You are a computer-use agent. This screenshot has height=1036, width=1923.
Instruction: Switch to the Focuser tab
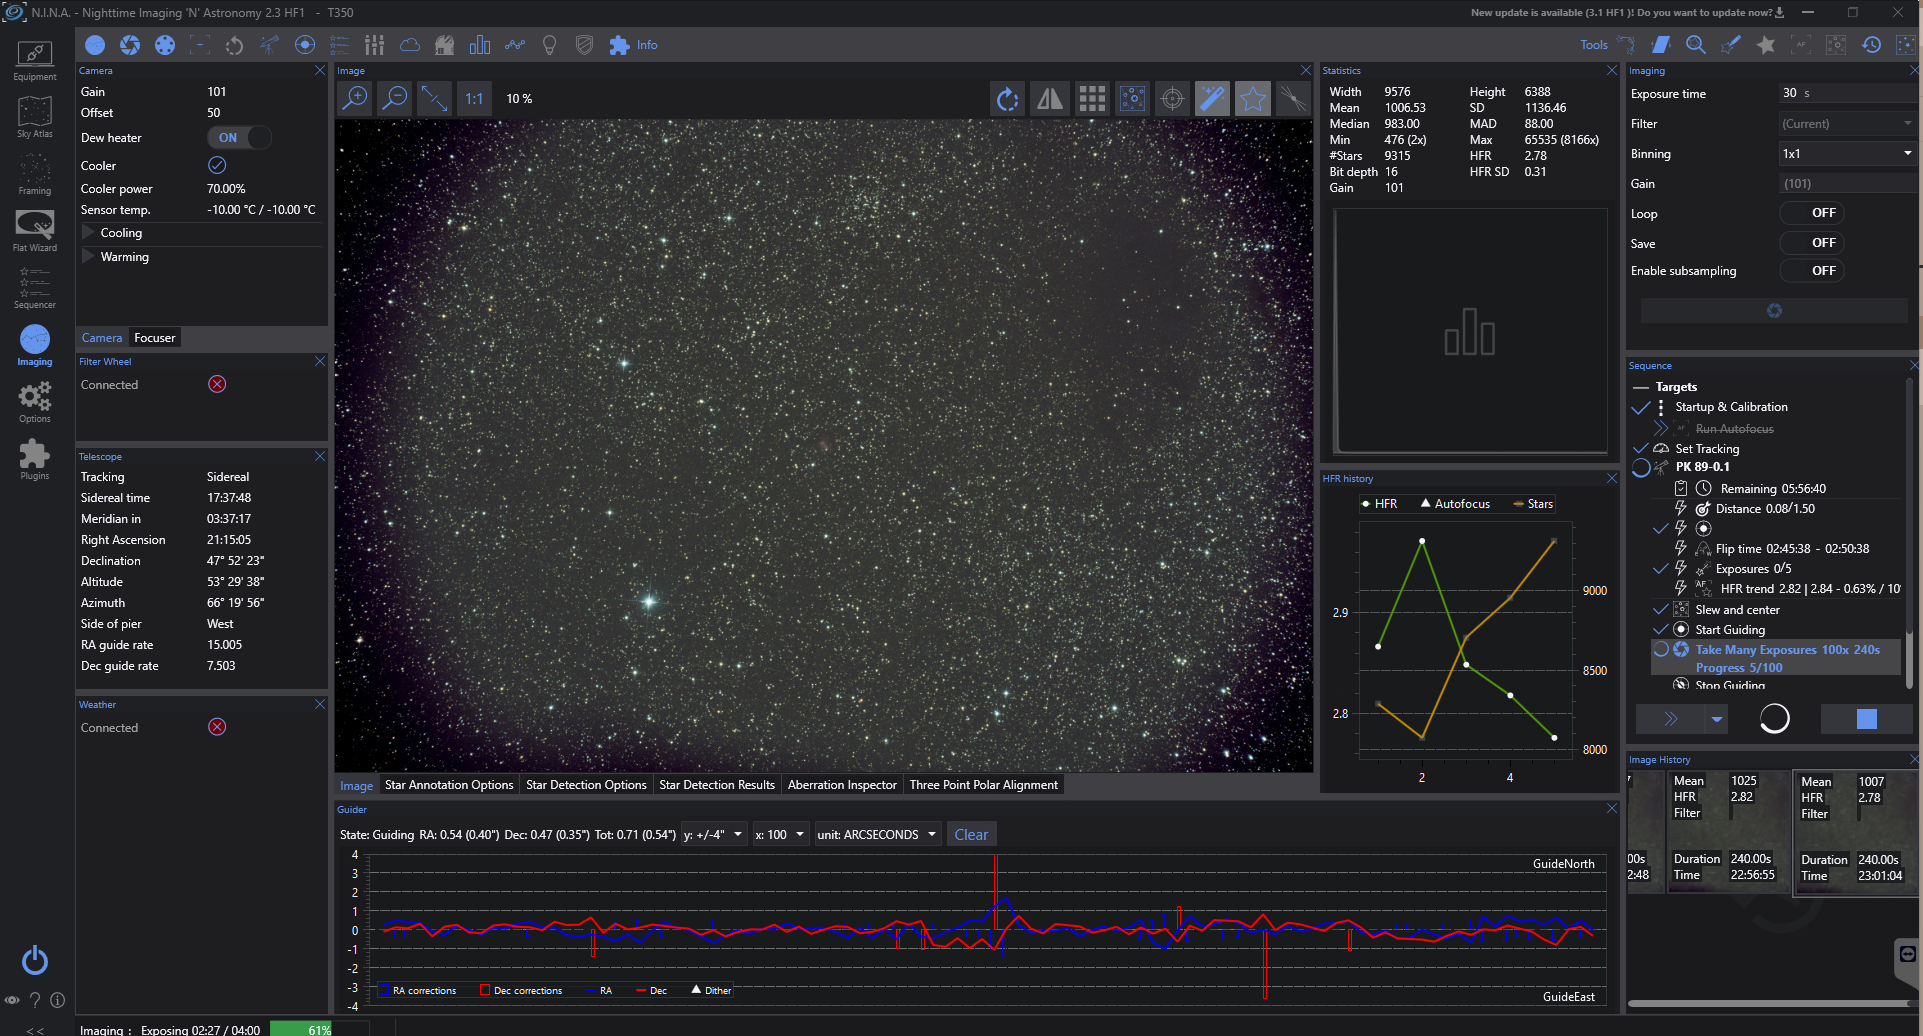click(x=155, y=338)
